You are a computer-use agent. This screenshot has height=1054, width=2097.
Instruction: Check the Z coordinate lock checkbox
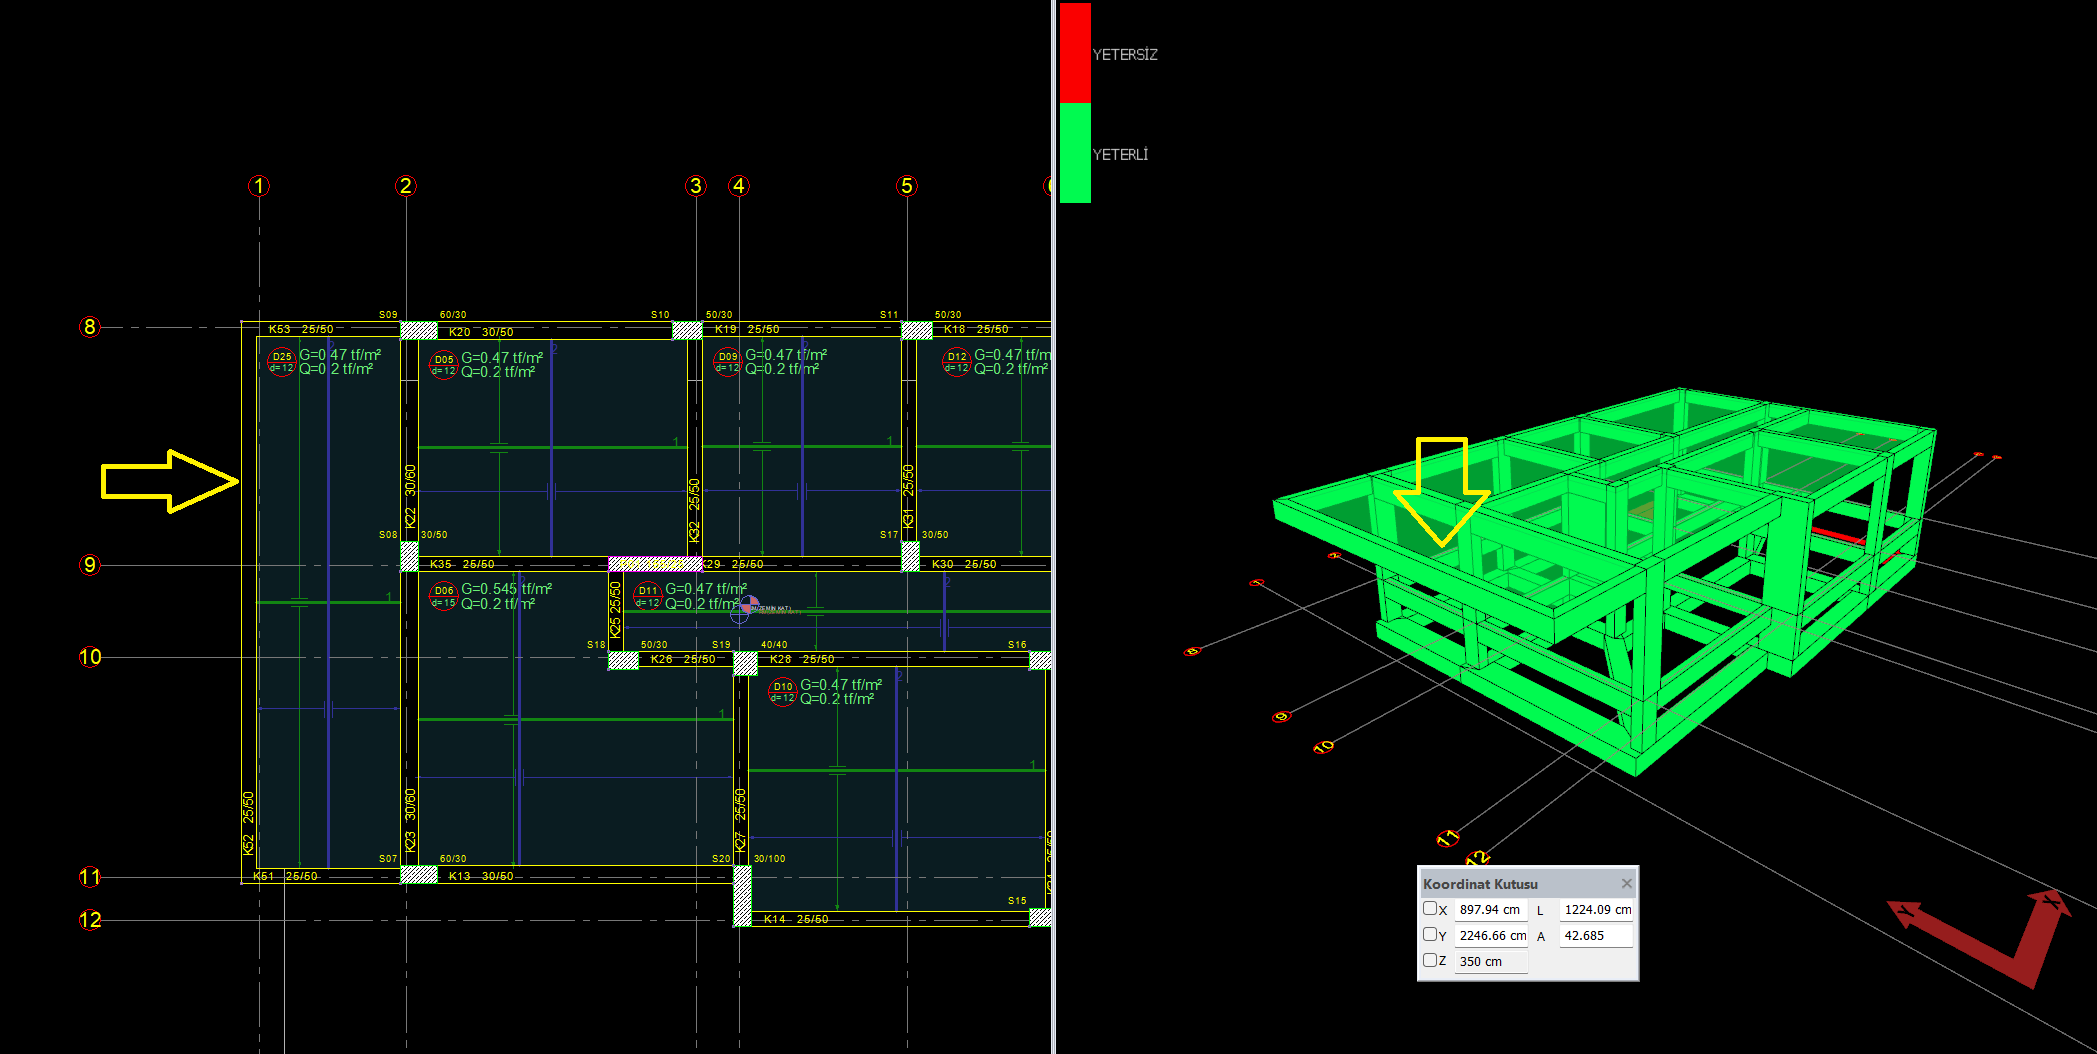click(x=1430, y=960)
